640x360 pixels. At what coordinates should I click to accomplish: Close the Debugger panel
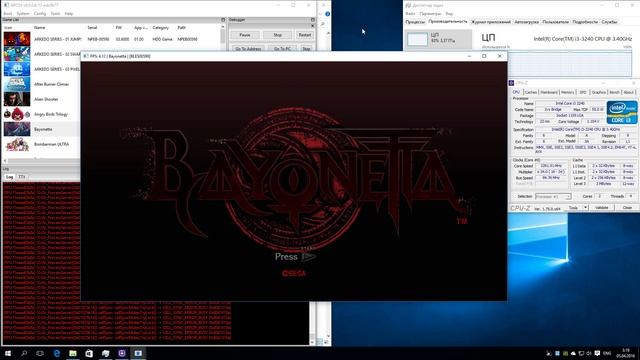pyautogui.click(x=313, y=26)
